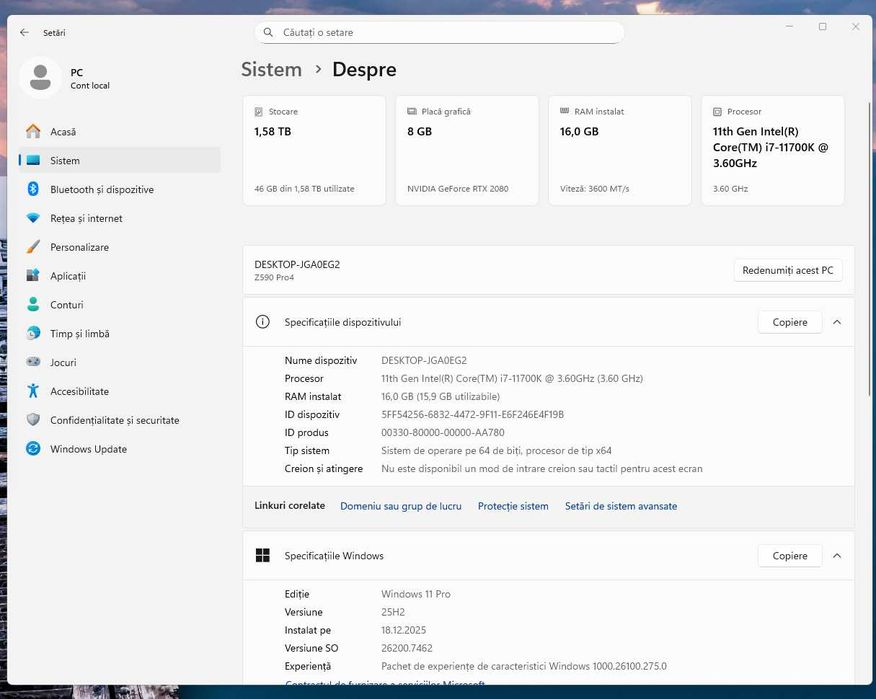Click the Acasă home icon

33,131
